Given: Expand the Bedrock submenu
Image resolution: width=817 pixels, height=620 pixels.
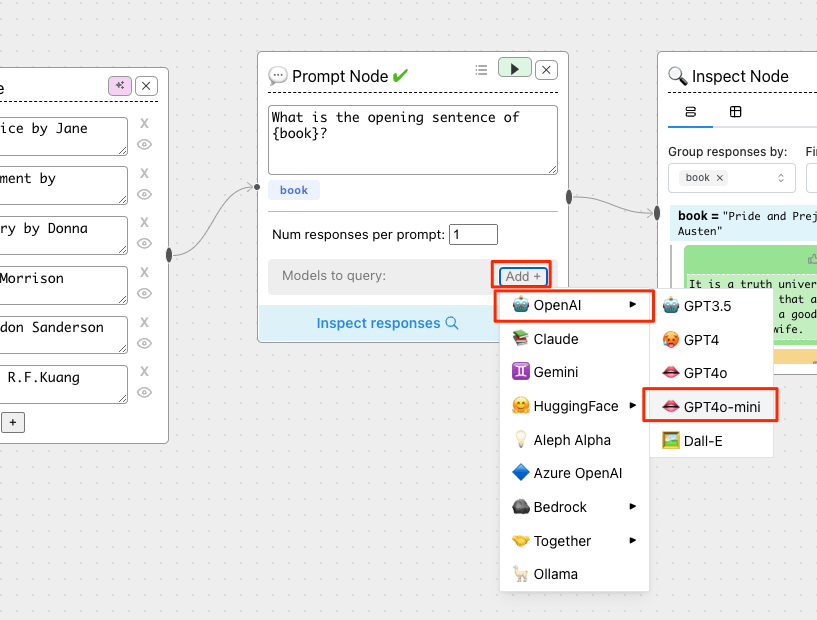Looking at the screenshot, I should coord(574,507).
